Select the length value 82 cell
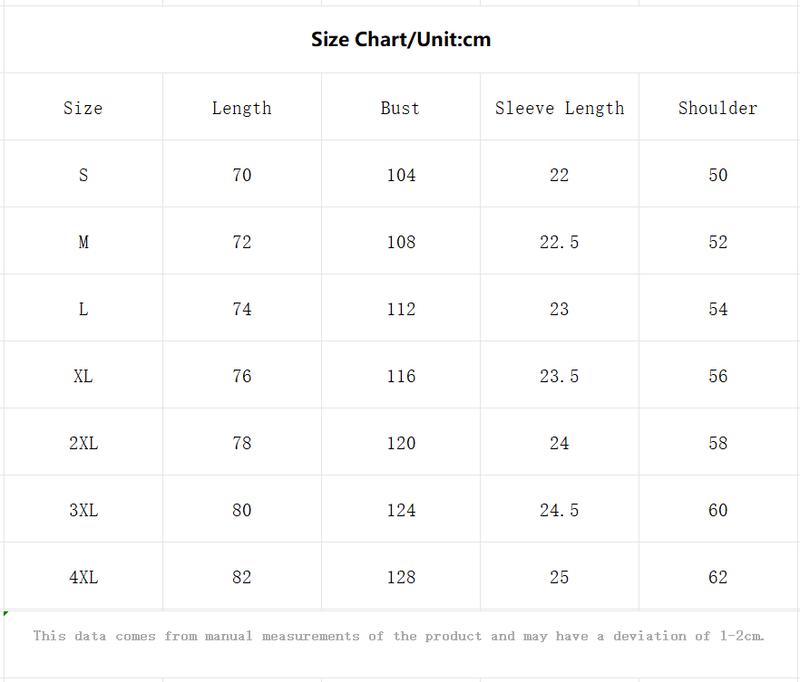 pyautogui.click(x=242, y=576)
